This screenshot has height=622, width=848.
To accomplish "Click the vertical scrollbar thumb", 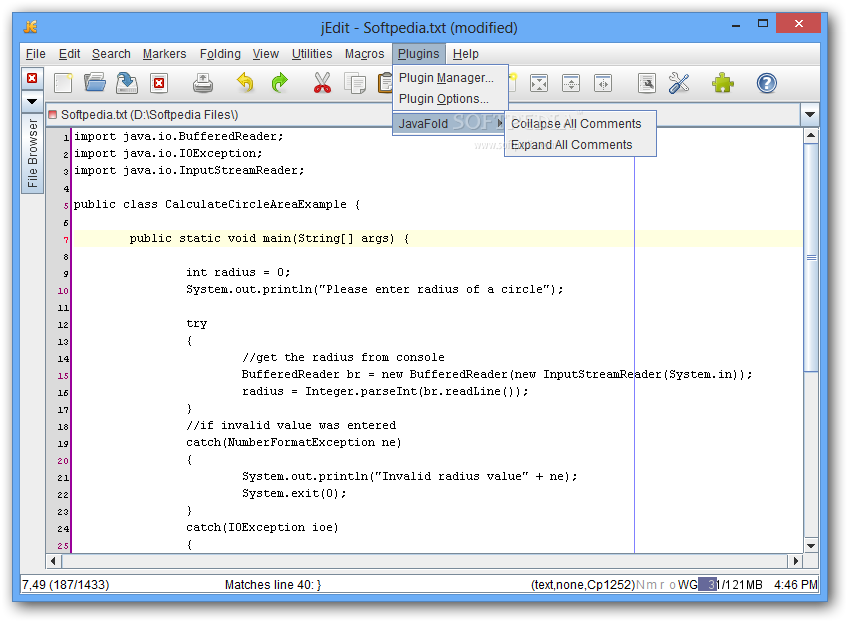I will pos(811,257).
